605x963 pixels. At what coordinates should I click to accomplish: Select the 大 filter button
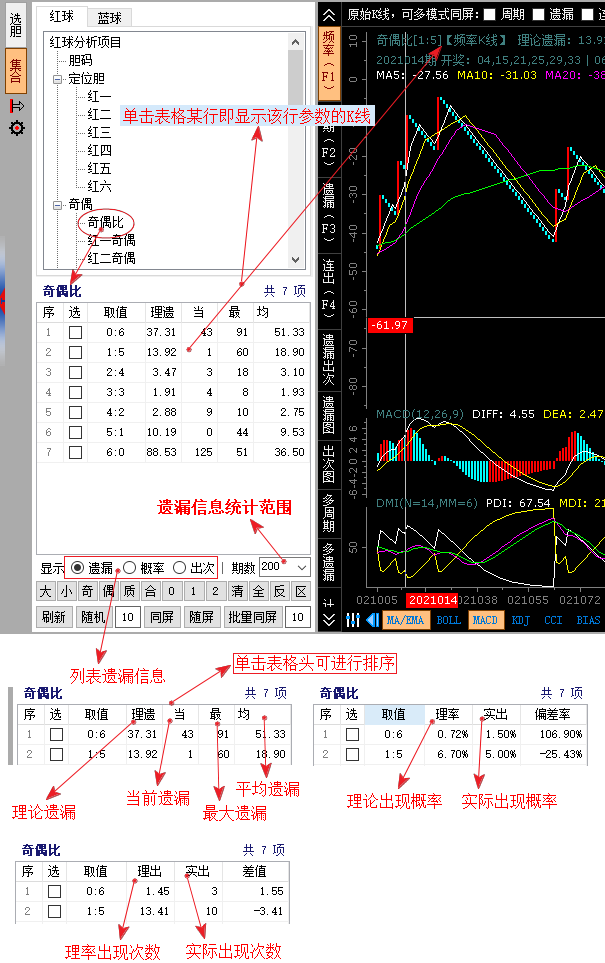46,592
